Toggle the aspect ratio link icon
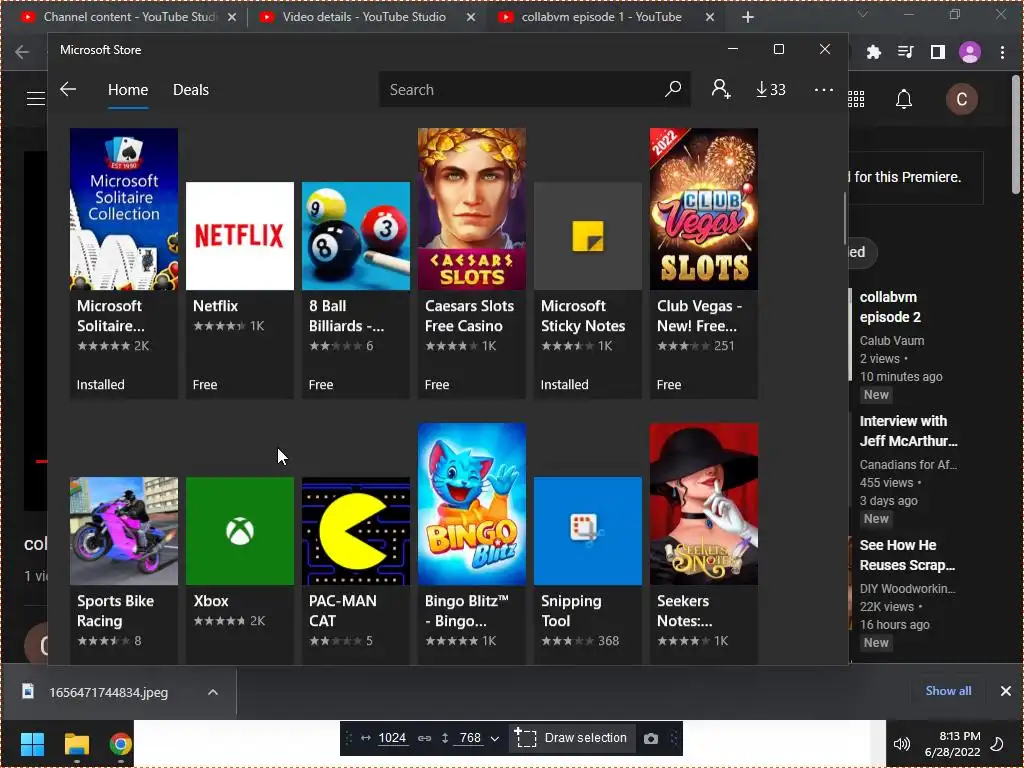Image resolution: width=1024 pixels, height=768 pixels. pyautogui.click(x=424, y=739)
